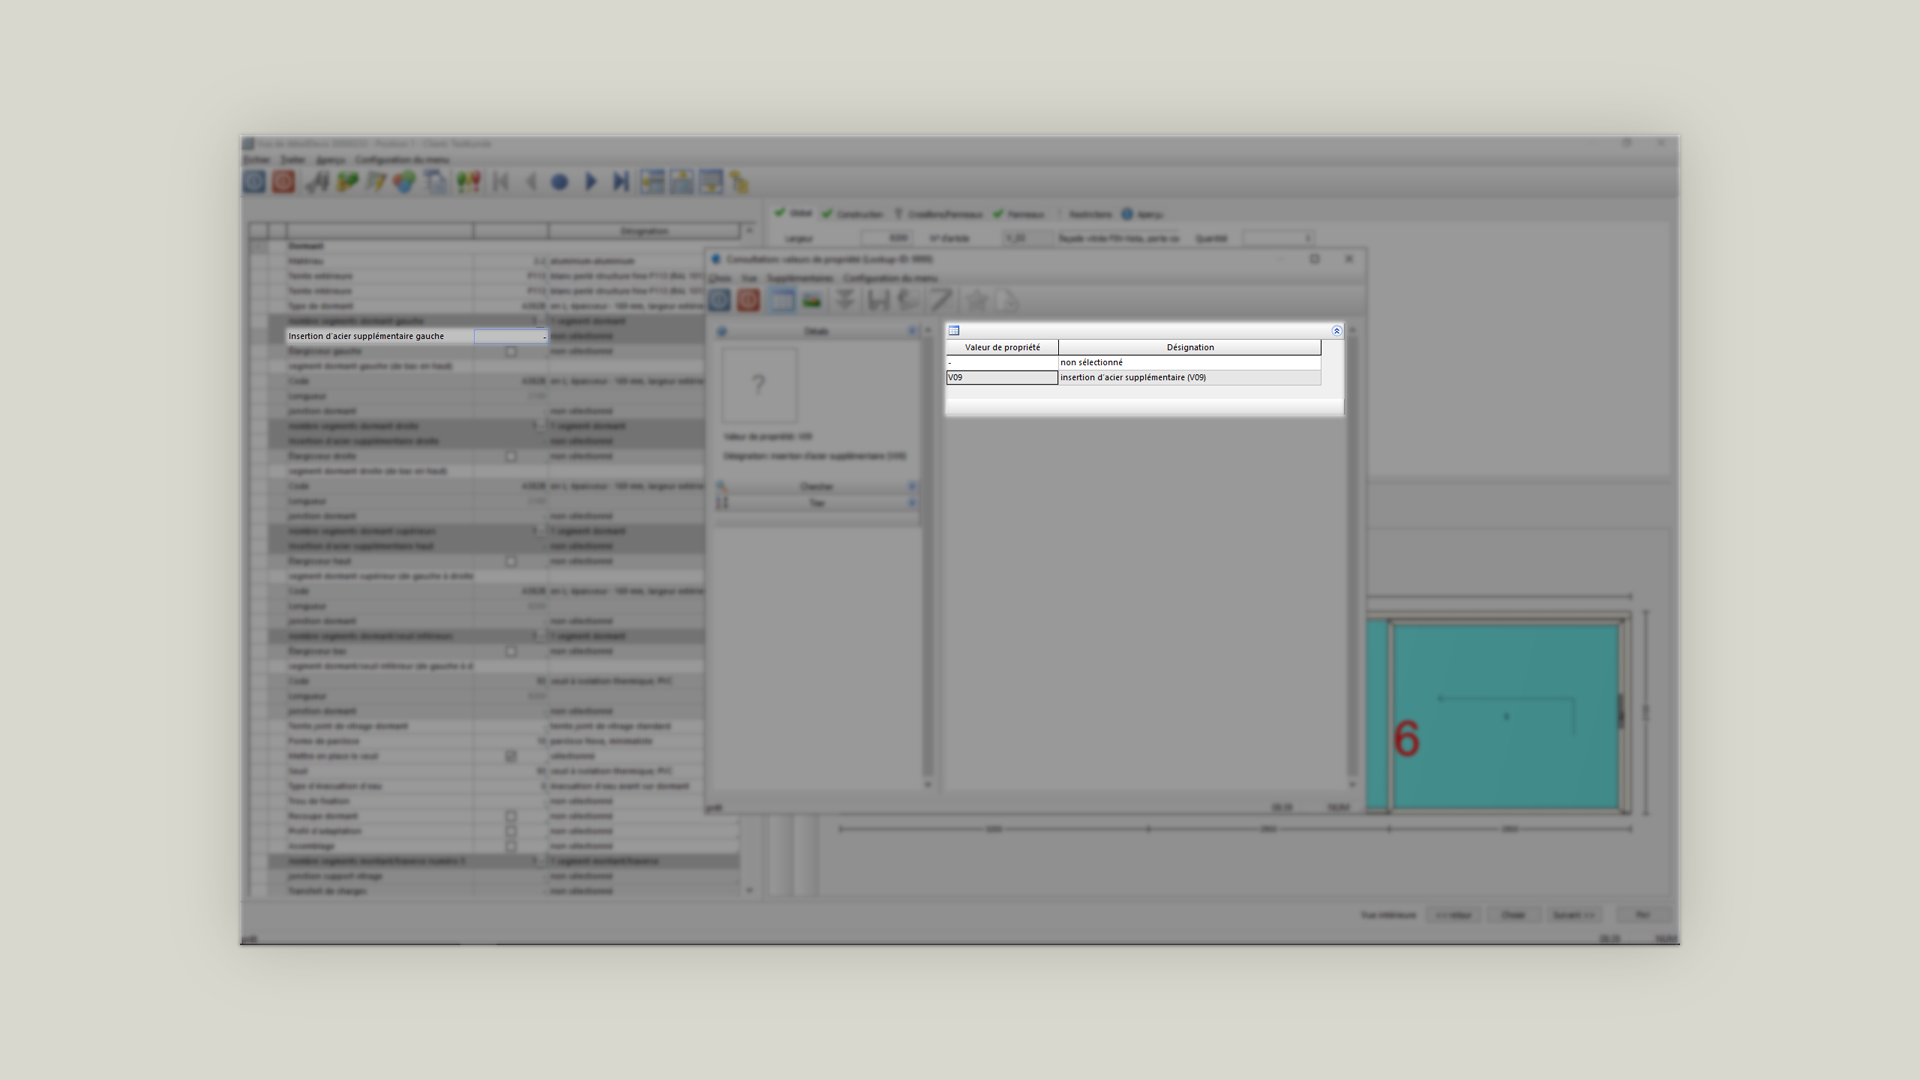
Task: Click red cancel button in main window toolbar
Action: click(x=284, y=182)
